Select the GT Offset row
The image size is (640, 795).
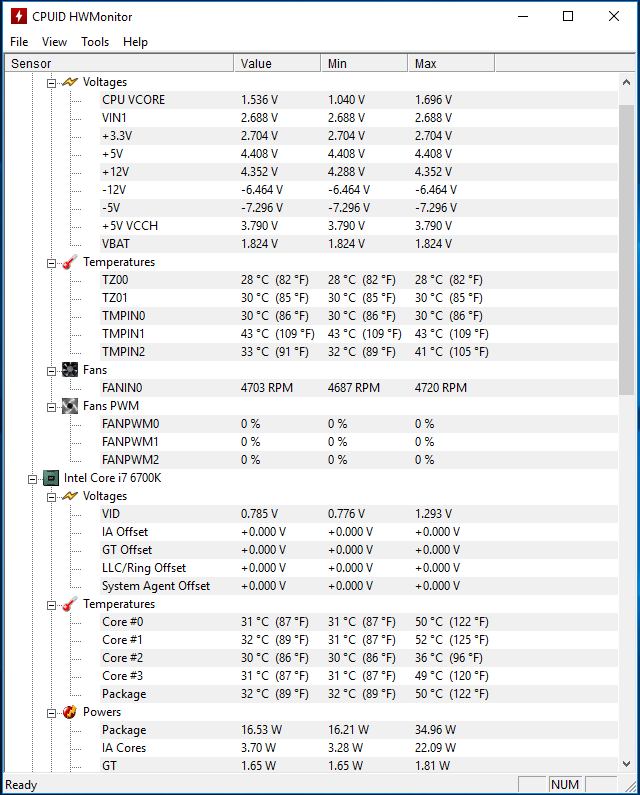359,550
